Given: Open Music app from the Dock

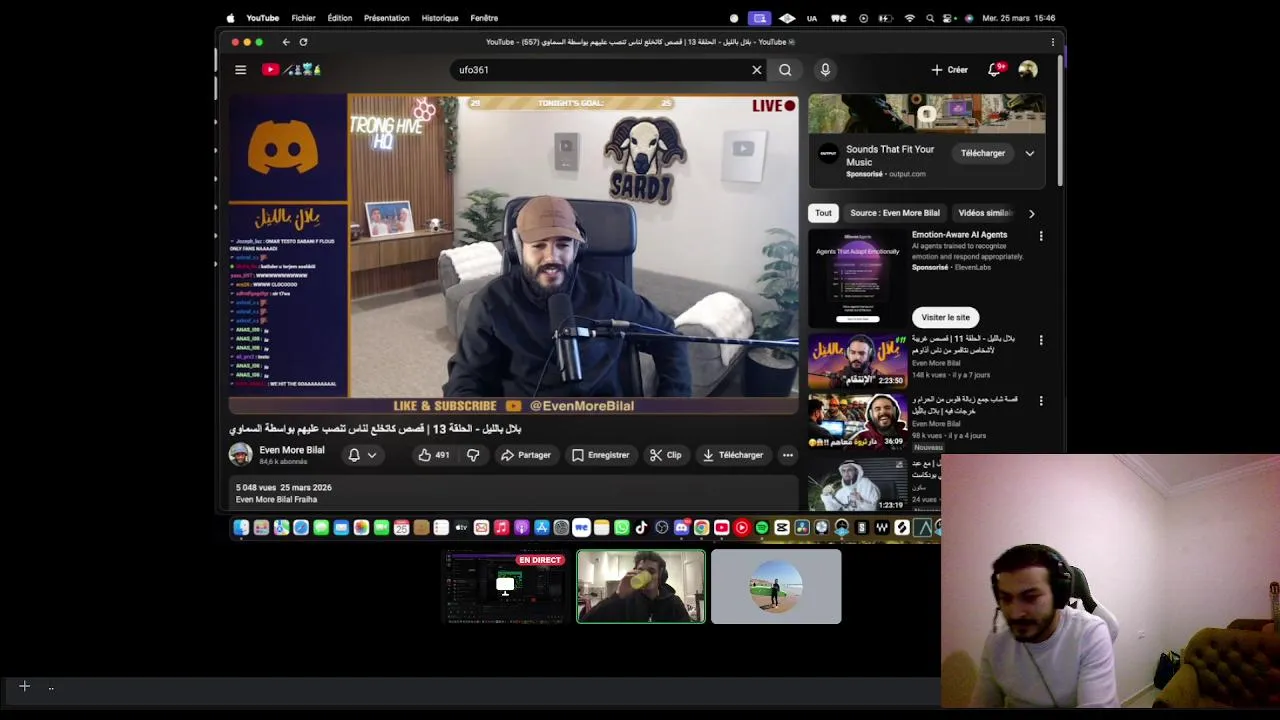Looking at the screenshot, I should point(501,527).
